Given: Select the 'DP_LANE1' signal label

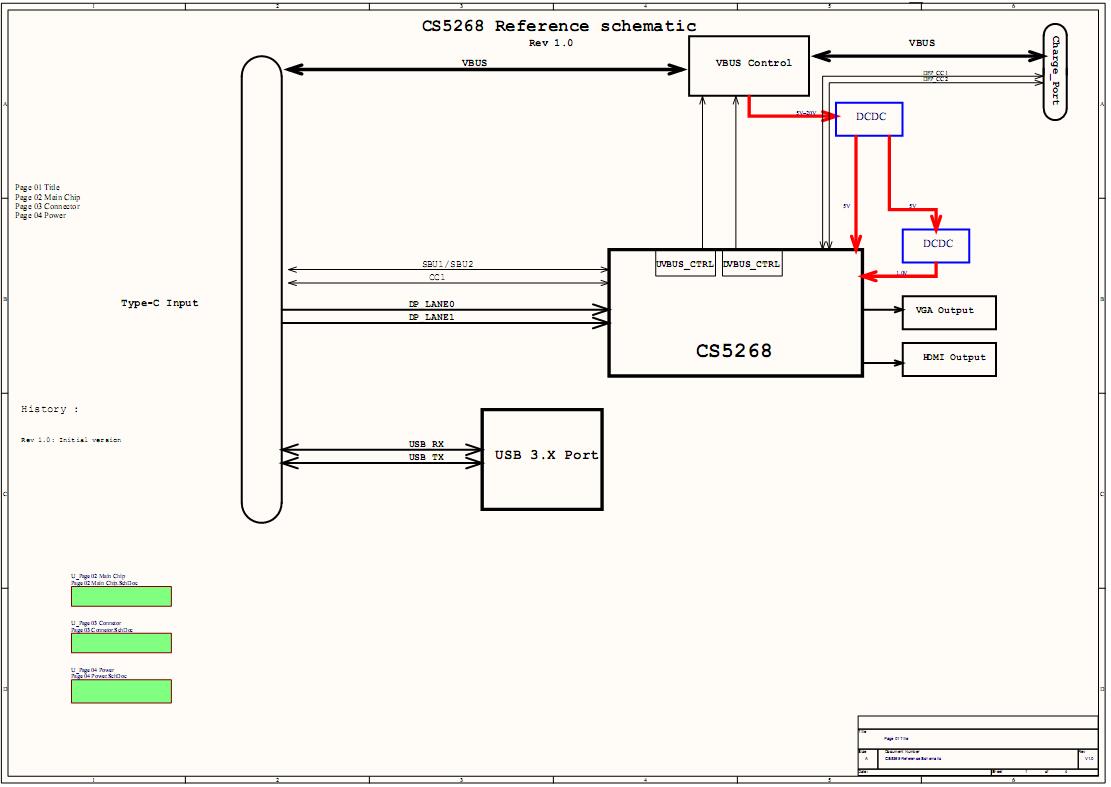Looking at the screenshot, I should pos(432,317).
